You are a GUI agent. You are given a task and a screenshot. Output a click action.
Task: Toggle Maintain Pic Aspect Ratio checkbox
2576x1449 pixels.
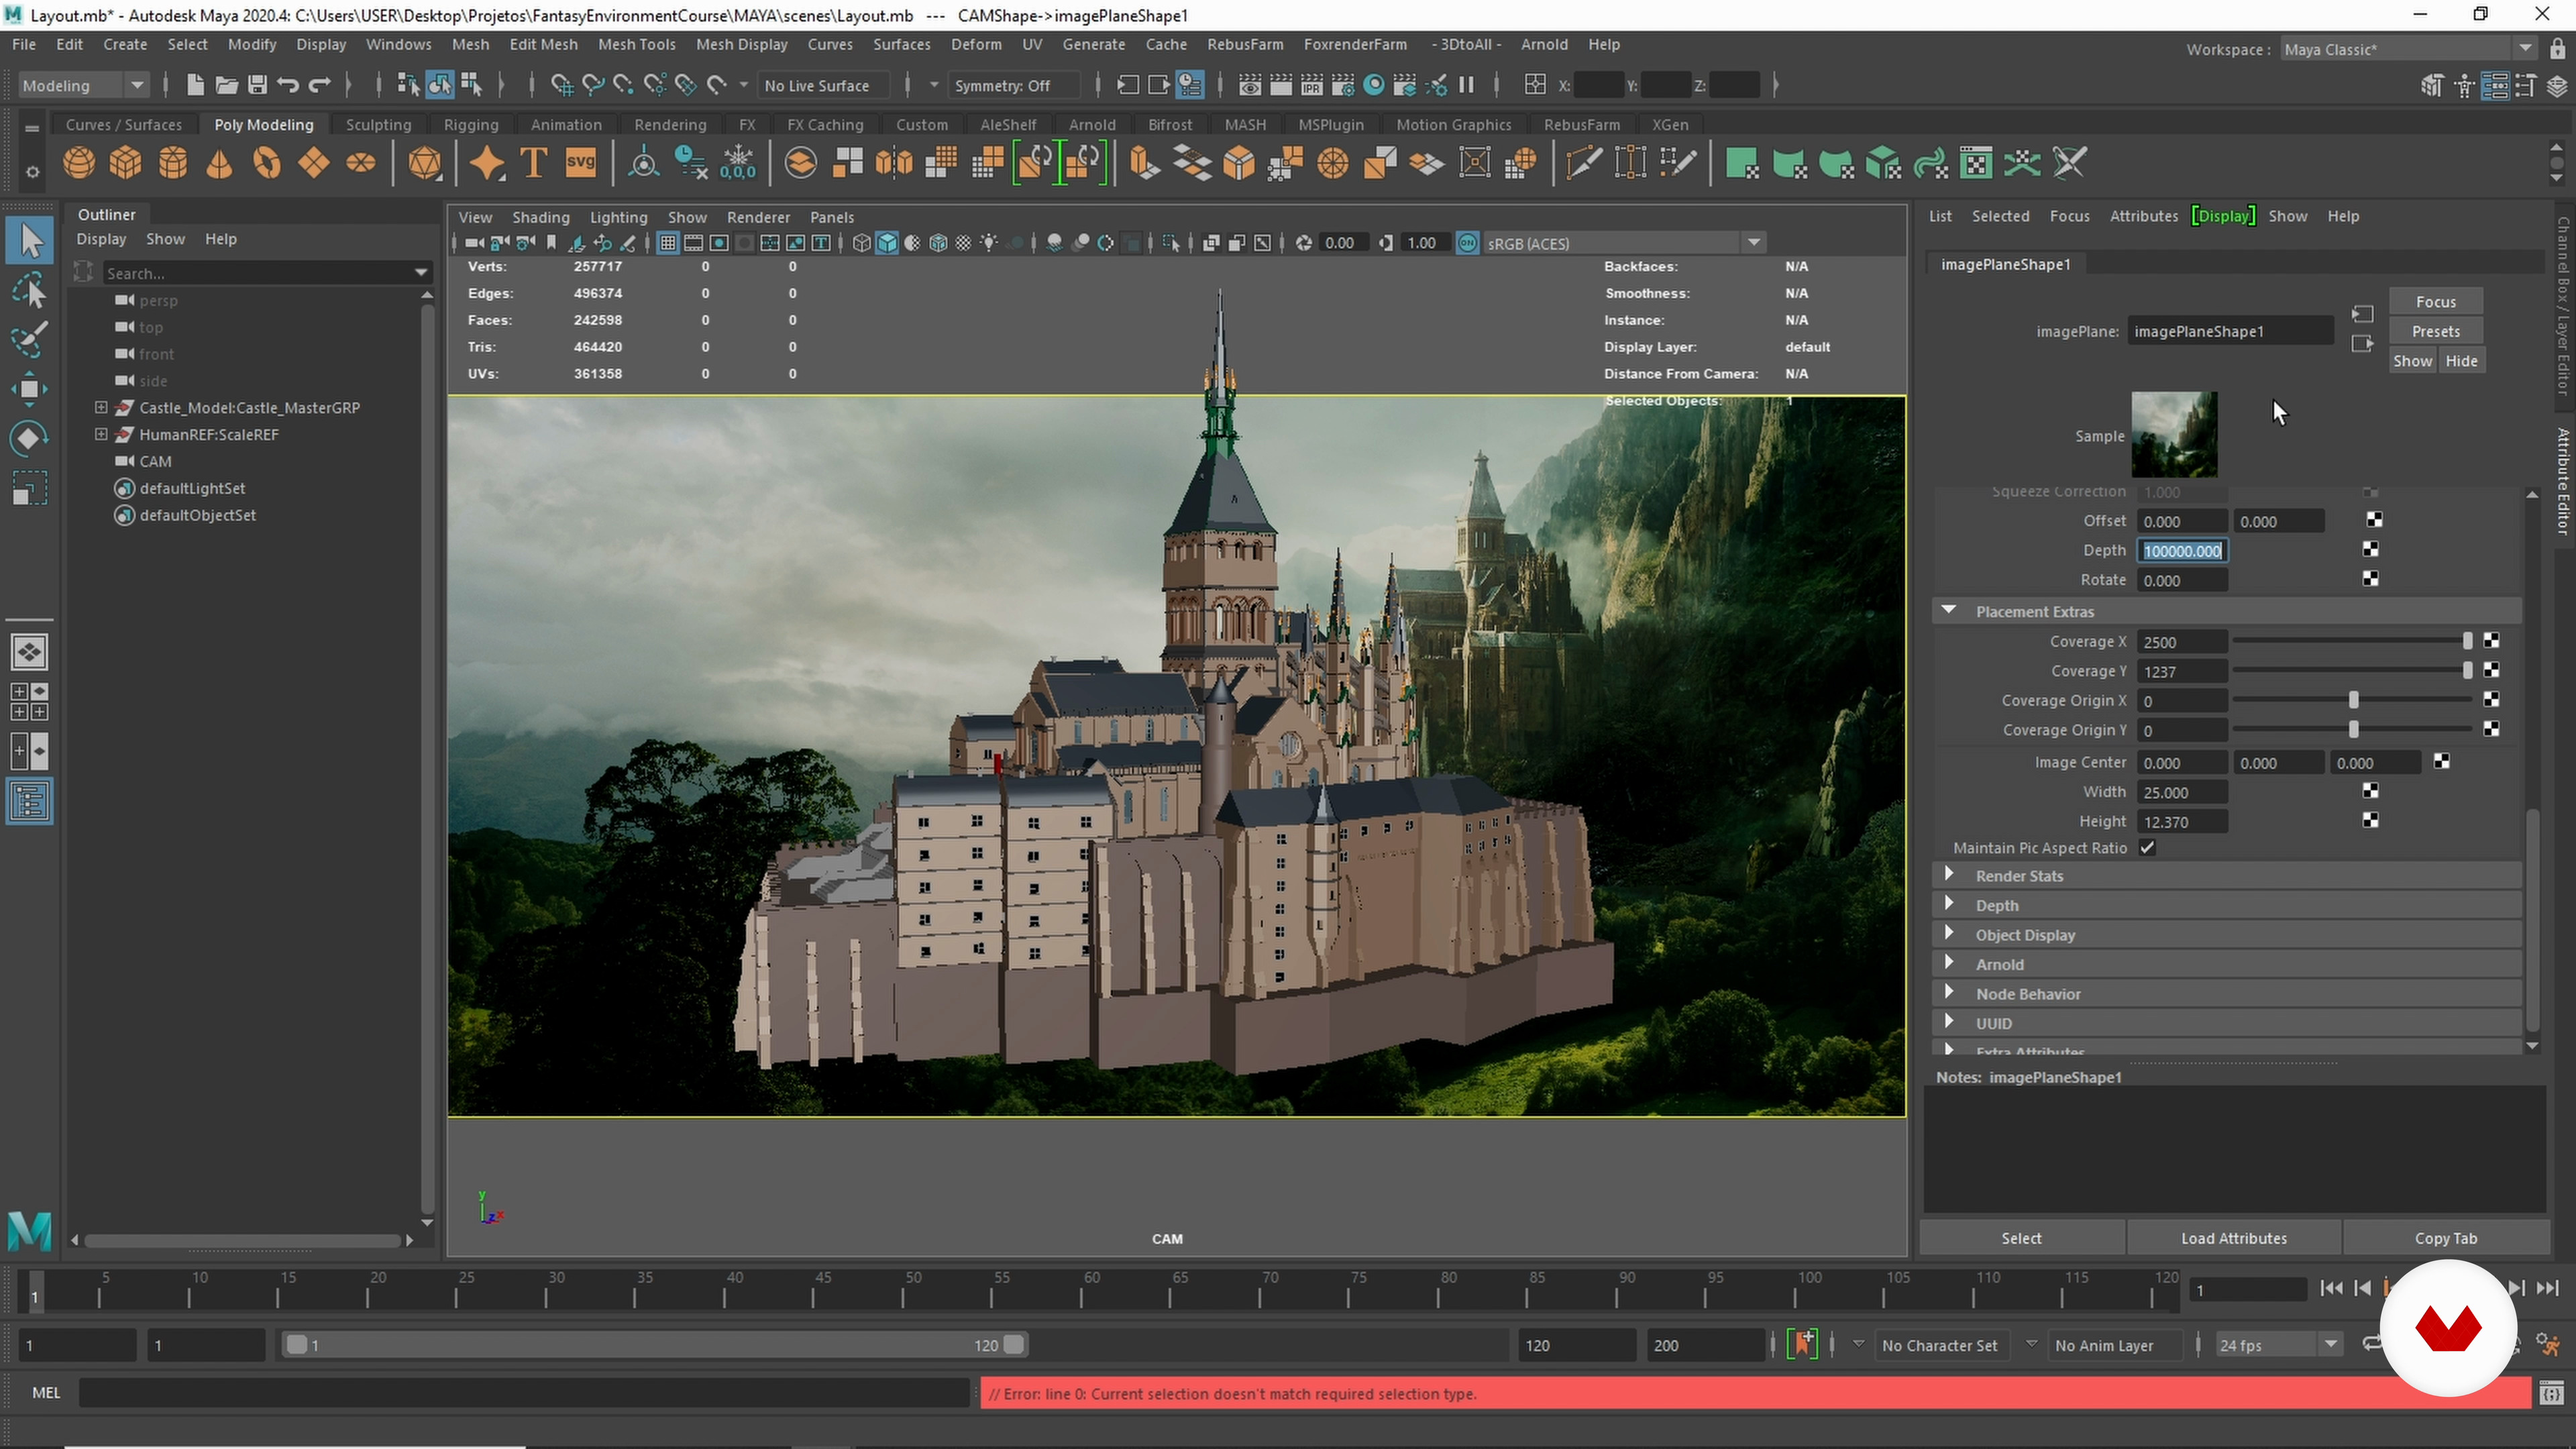[2147, 848]
